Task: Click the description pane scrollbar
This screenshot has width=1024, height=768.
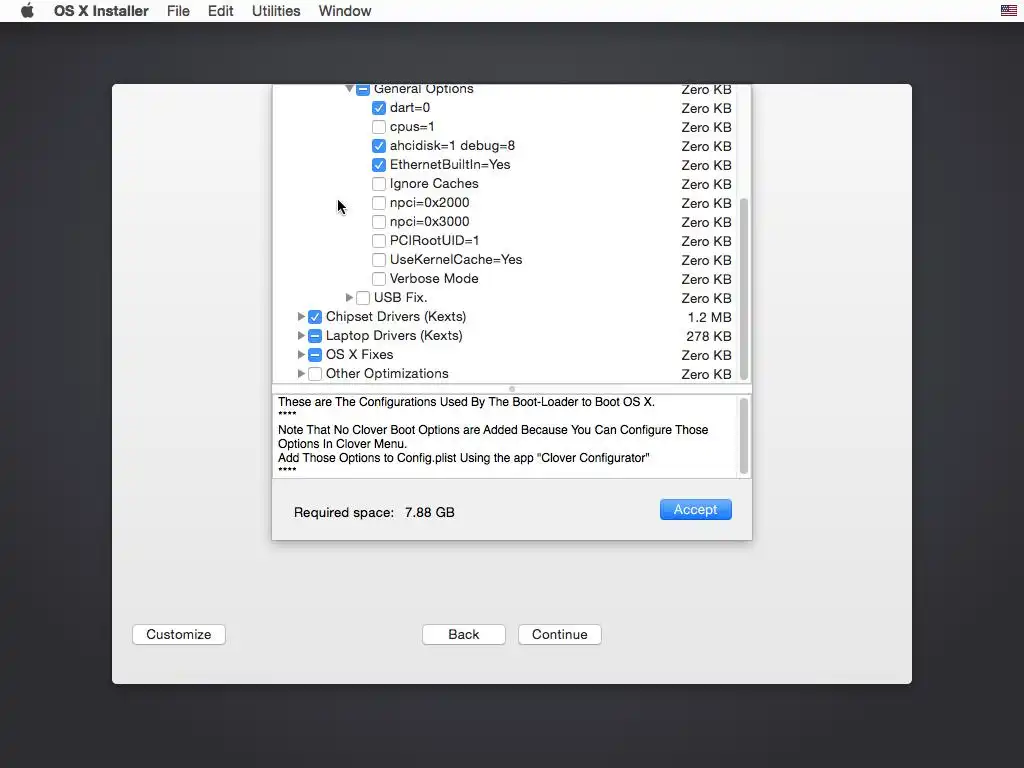Action: (744, 436)
